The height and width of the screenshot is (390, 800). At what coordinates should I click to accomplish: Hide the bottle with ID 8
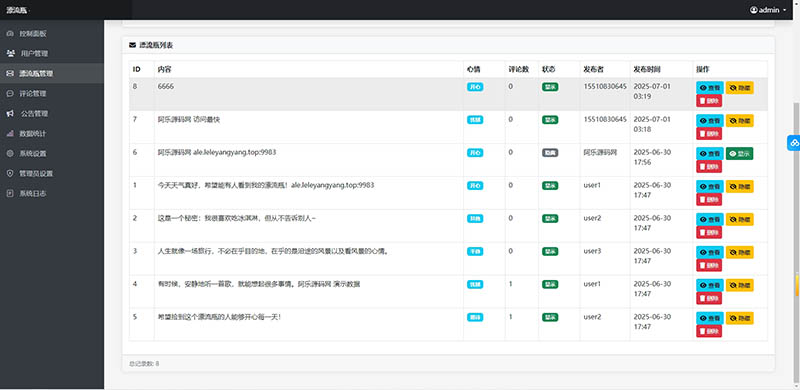pyautogui.click(x=739, y=88)
